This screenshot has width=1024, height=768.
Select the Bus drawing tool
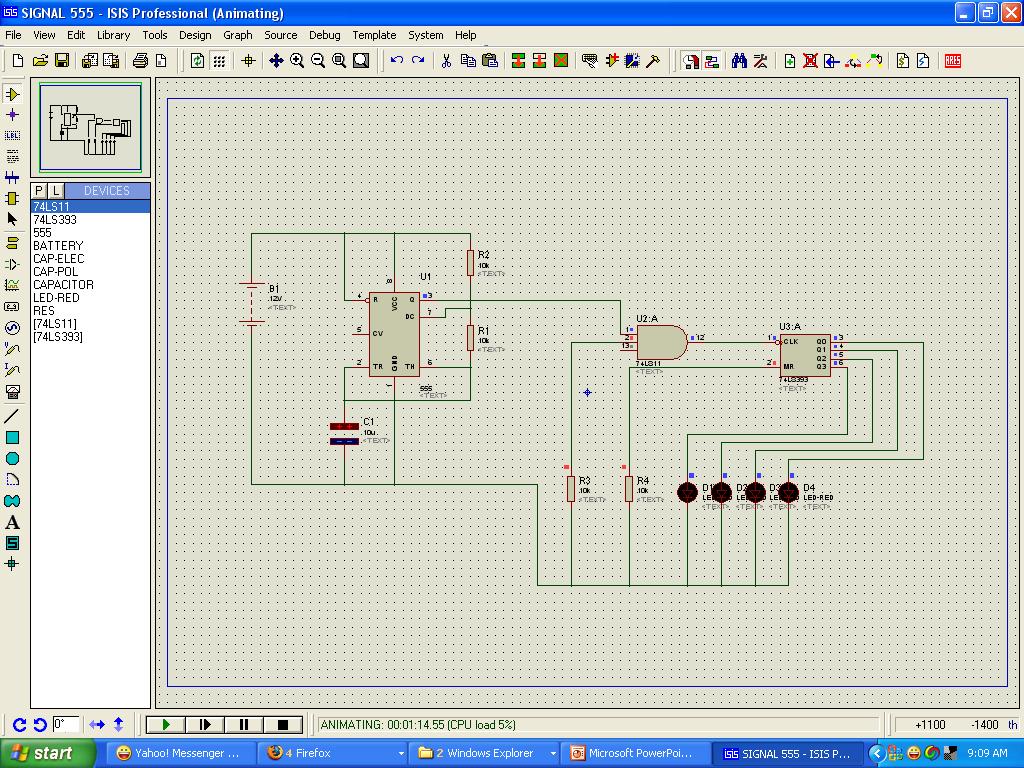coord(12,177)
